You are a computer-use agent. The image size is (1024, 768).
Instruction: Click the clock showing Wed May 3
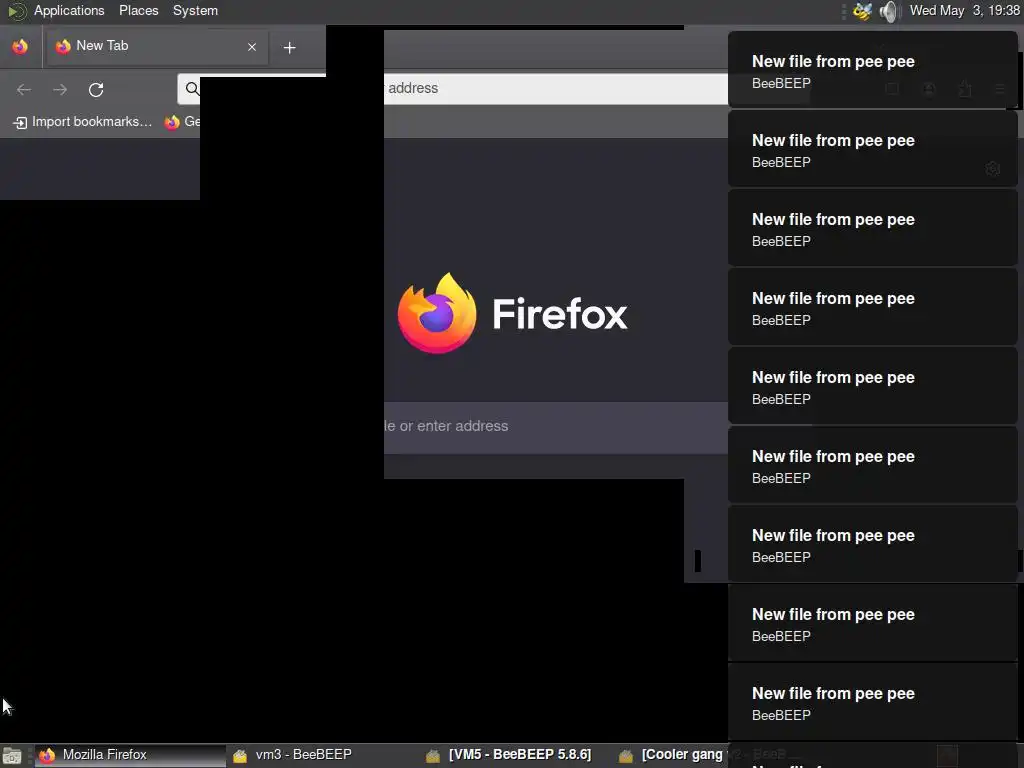[x=964, y=10]
